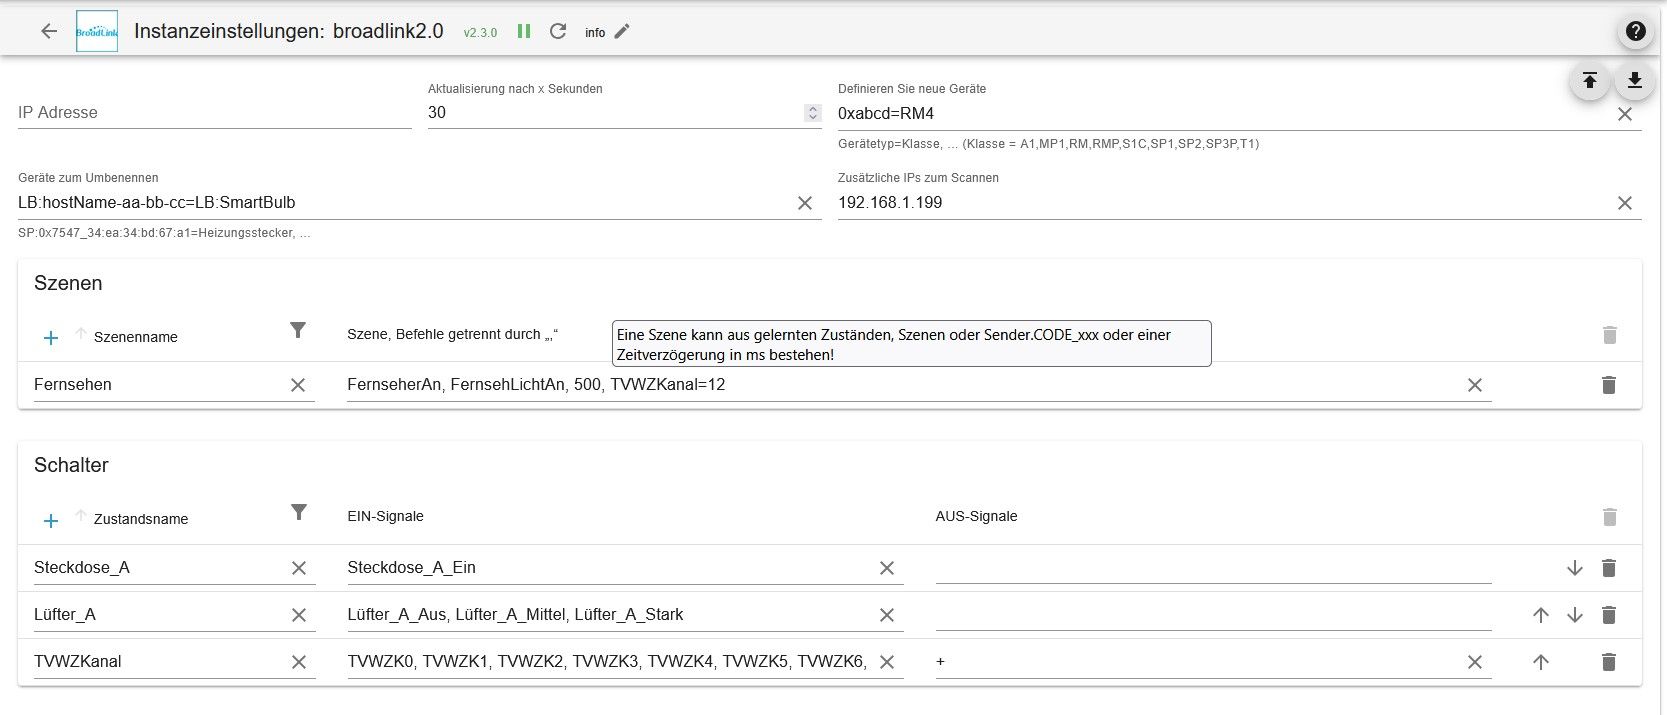
Task: Filter switches by Zustandsname
Action: (298, 512)
